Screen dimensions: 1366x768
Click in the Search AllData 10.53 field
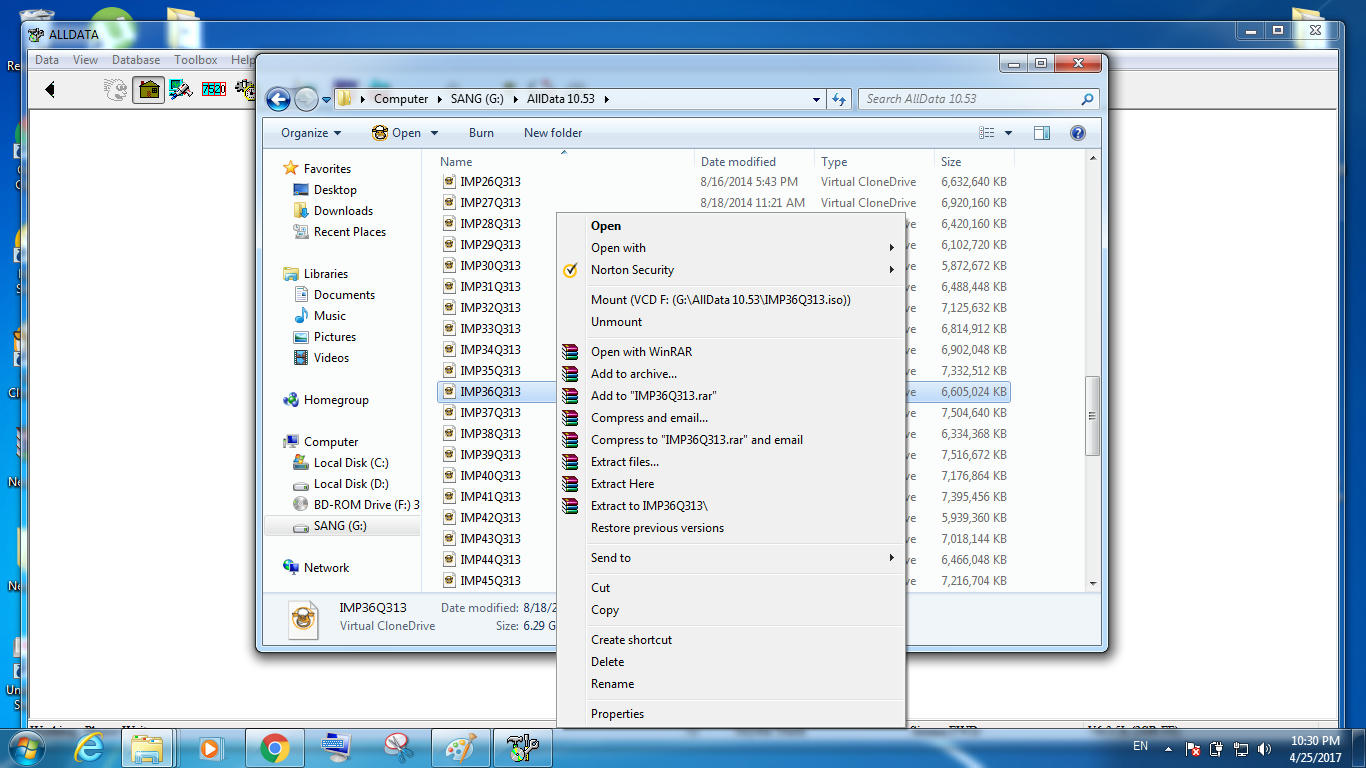tap(970, 99)
